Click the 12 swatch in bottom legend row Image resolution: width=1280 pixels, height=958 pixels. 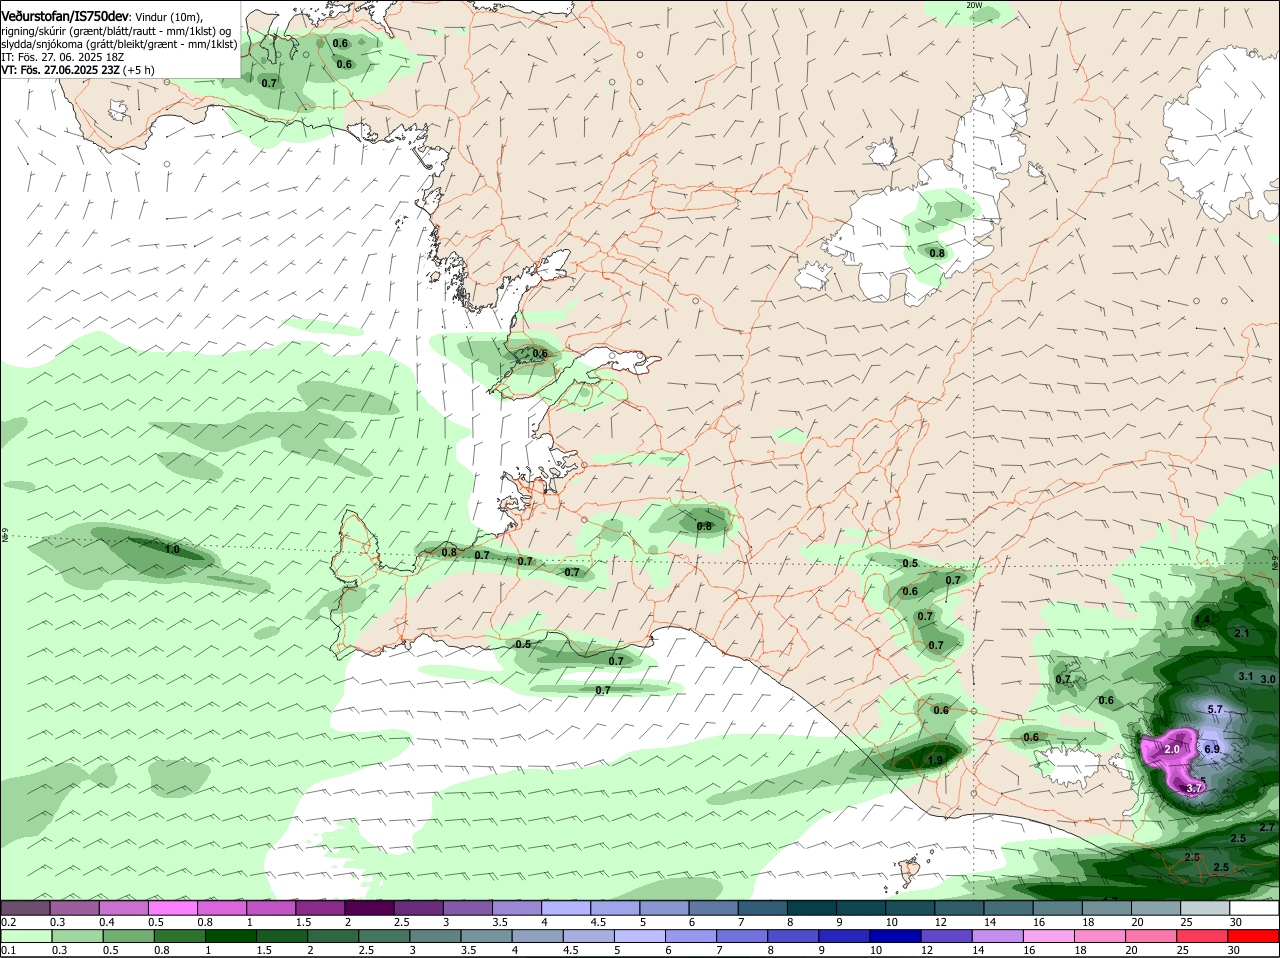point(947,936)
